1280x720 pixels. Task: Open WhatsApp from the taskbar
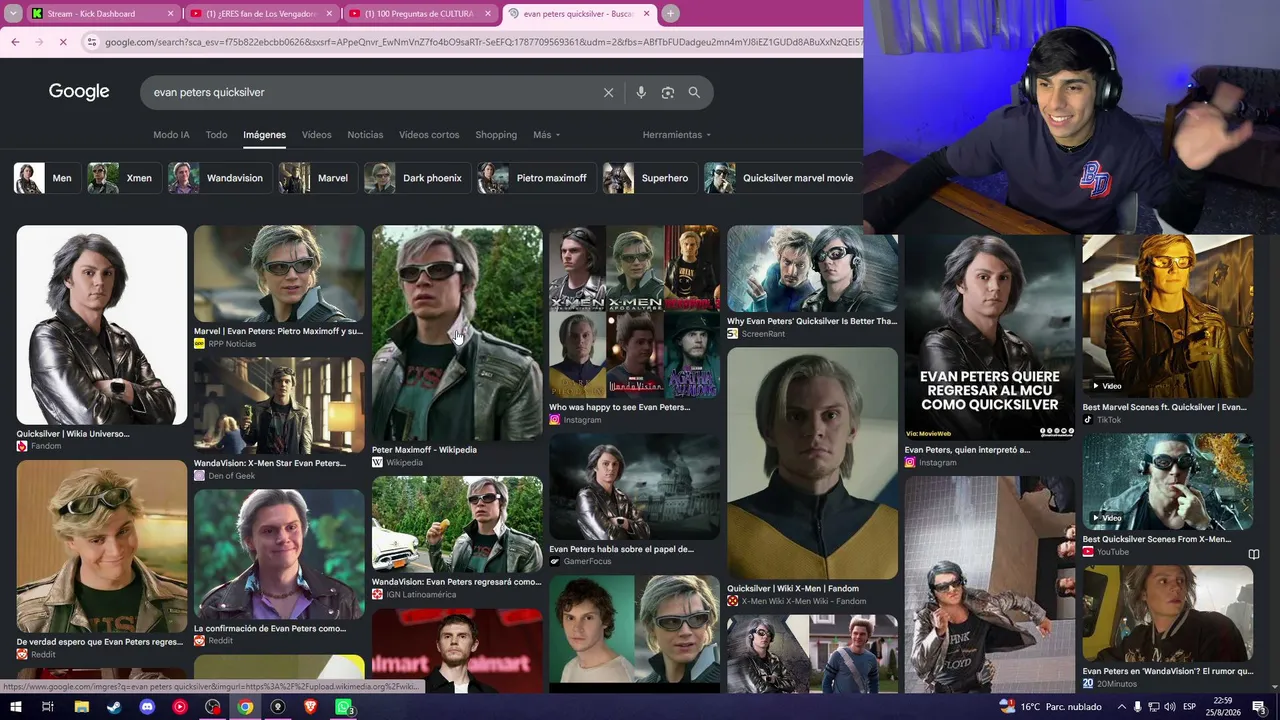click(343, 707)
